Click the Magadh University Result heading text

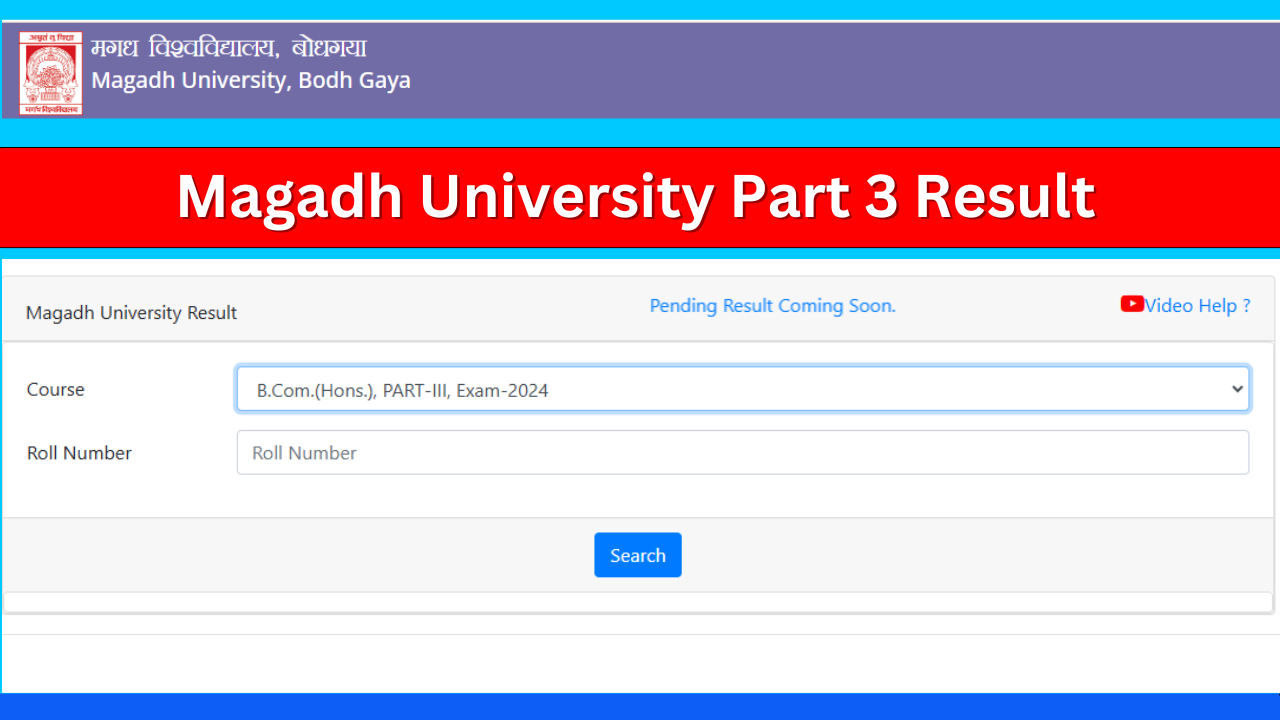pyautogui.click(x=132, y=313)
